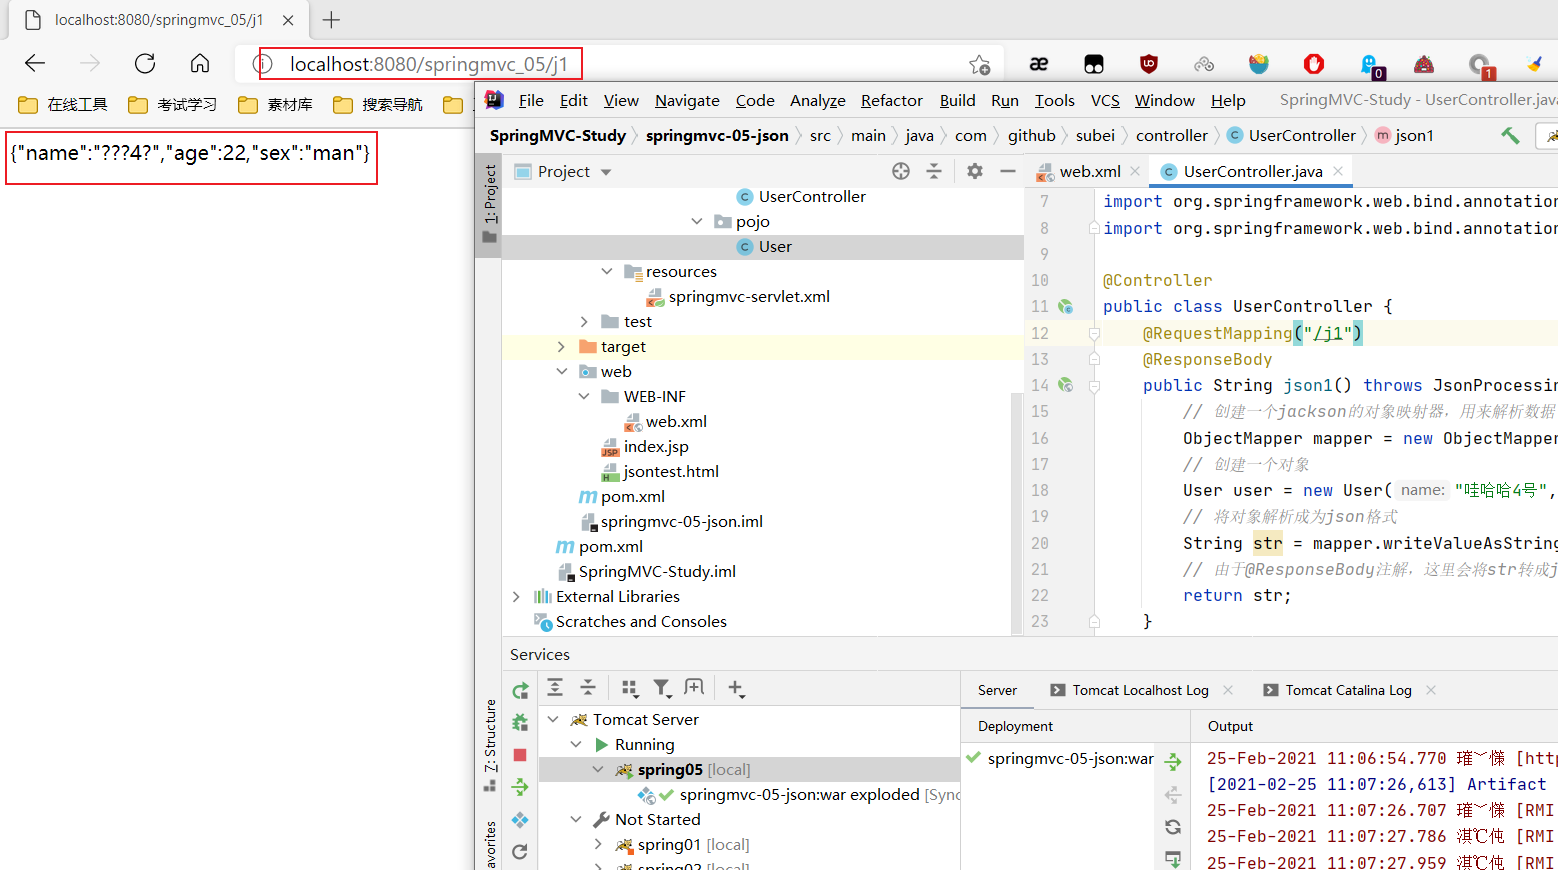Screen dimensions: 1558x870
Task: Collapse the Tomcat Server node
Action: click(553, 719)
